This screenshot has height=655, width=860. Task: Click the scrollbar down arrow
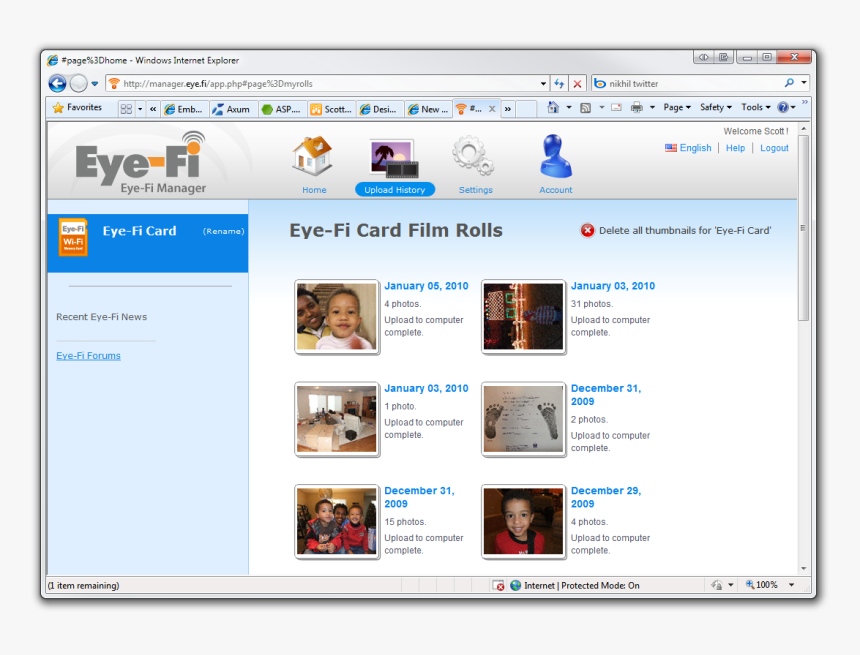click(804, 569)
